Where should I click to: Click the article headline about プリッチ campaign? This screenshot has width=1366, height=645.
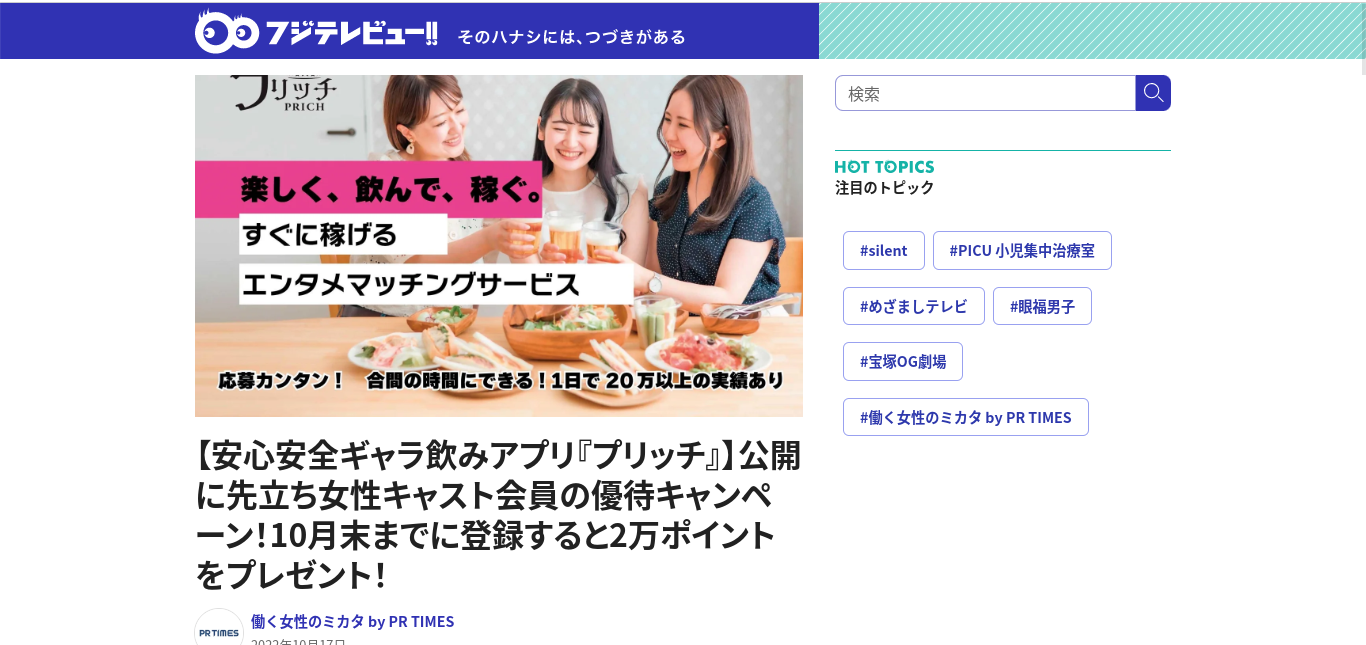(x=499, y=514)
